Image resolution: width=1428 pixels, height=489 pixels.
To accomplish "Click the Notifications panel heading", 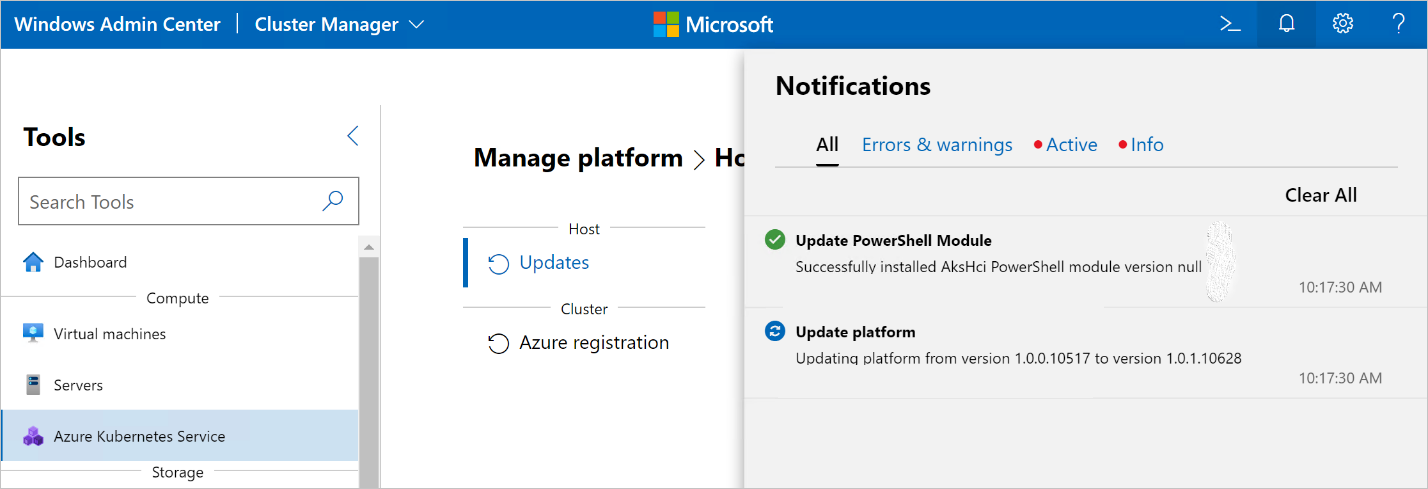I will 853,86.
